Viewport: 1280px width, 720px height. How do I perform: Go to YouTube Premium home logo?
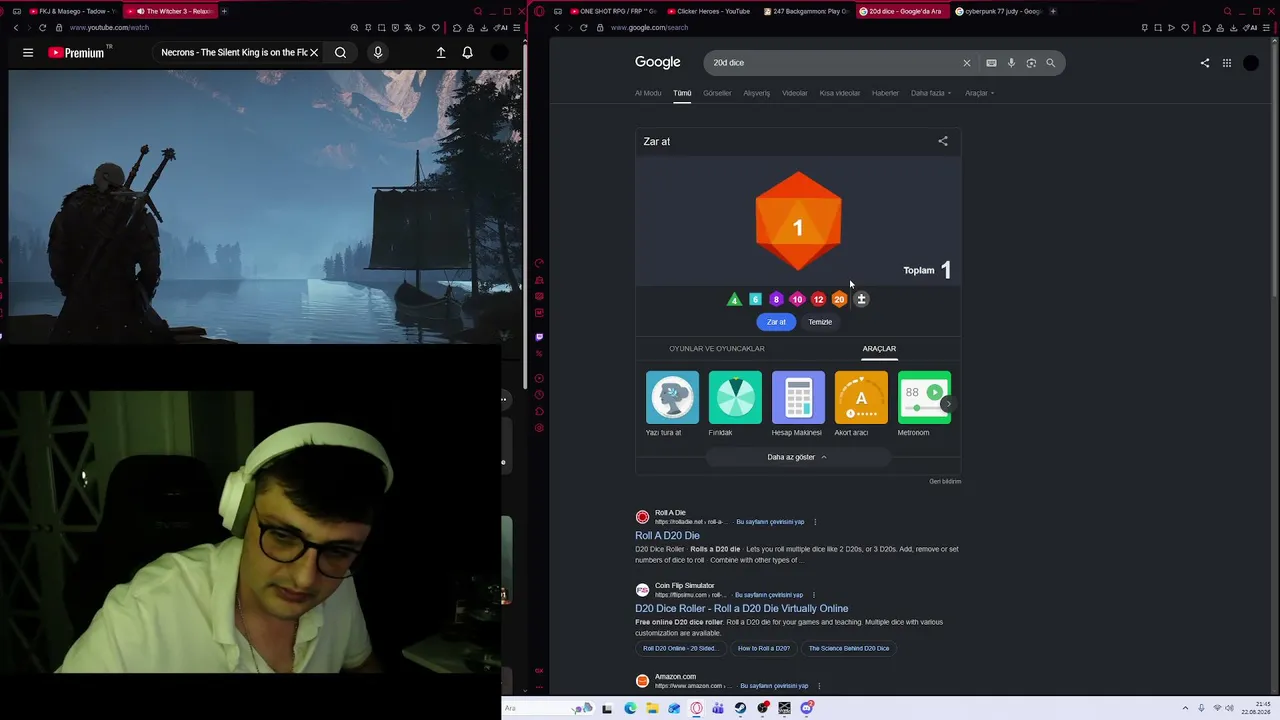76,52
